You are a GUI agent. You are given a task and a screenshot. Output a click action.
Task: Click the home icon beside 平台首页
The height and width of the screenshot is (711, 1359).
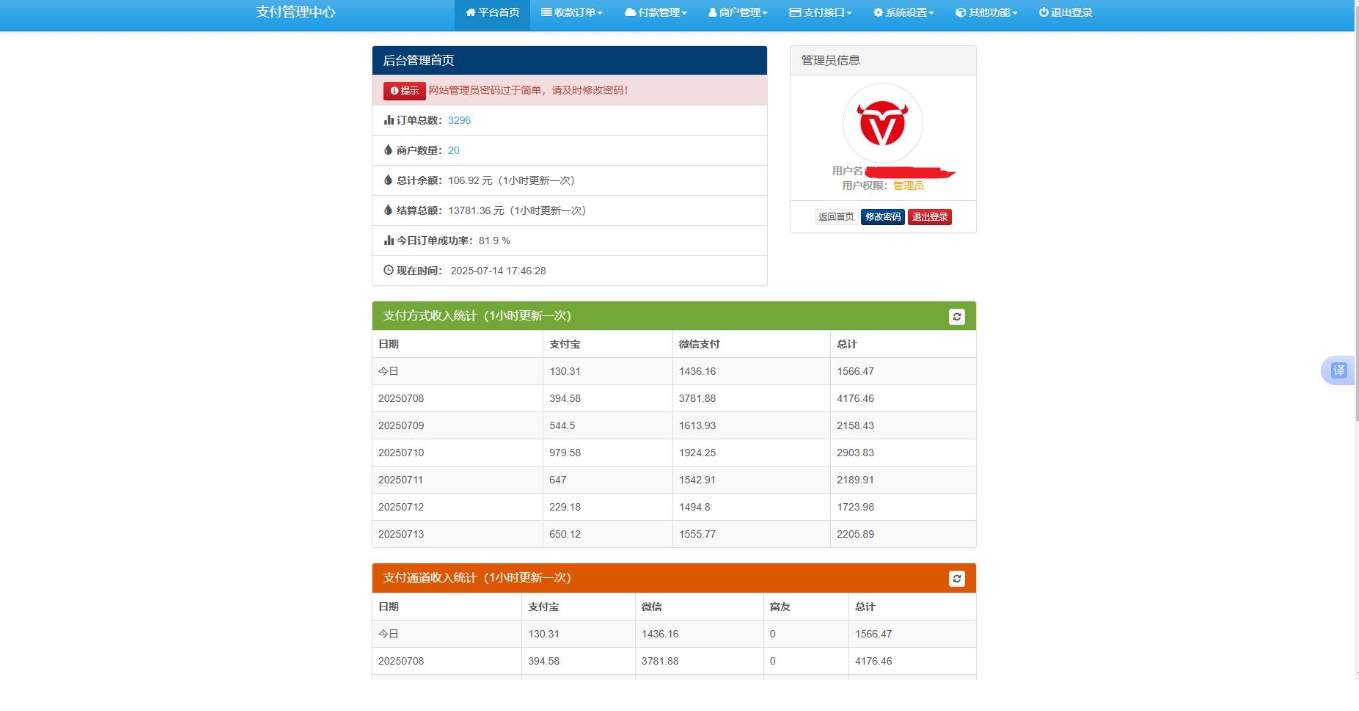470,13
